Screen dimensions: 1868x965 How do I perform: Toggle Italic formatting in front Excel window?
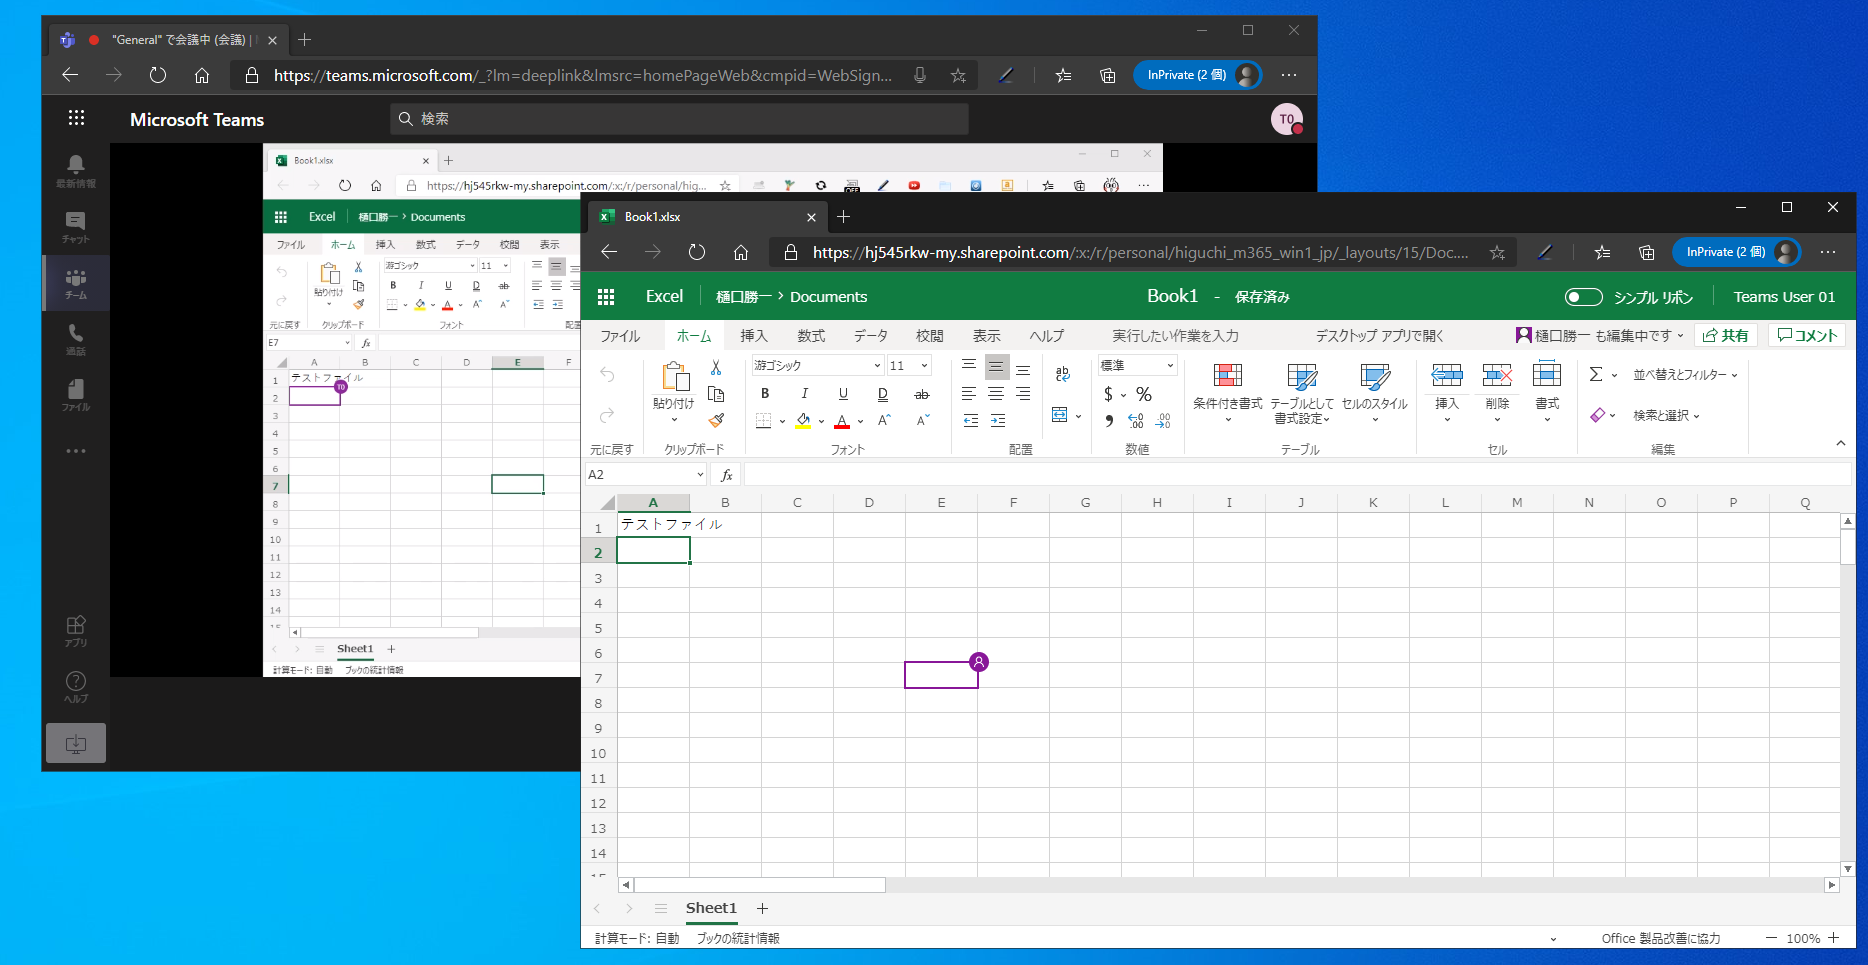click(x=804, y=394)
